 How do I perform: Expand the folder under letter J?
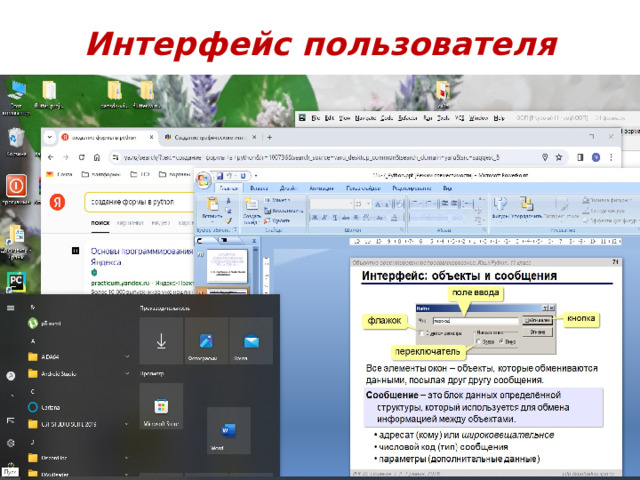click(x=127, y=458)
